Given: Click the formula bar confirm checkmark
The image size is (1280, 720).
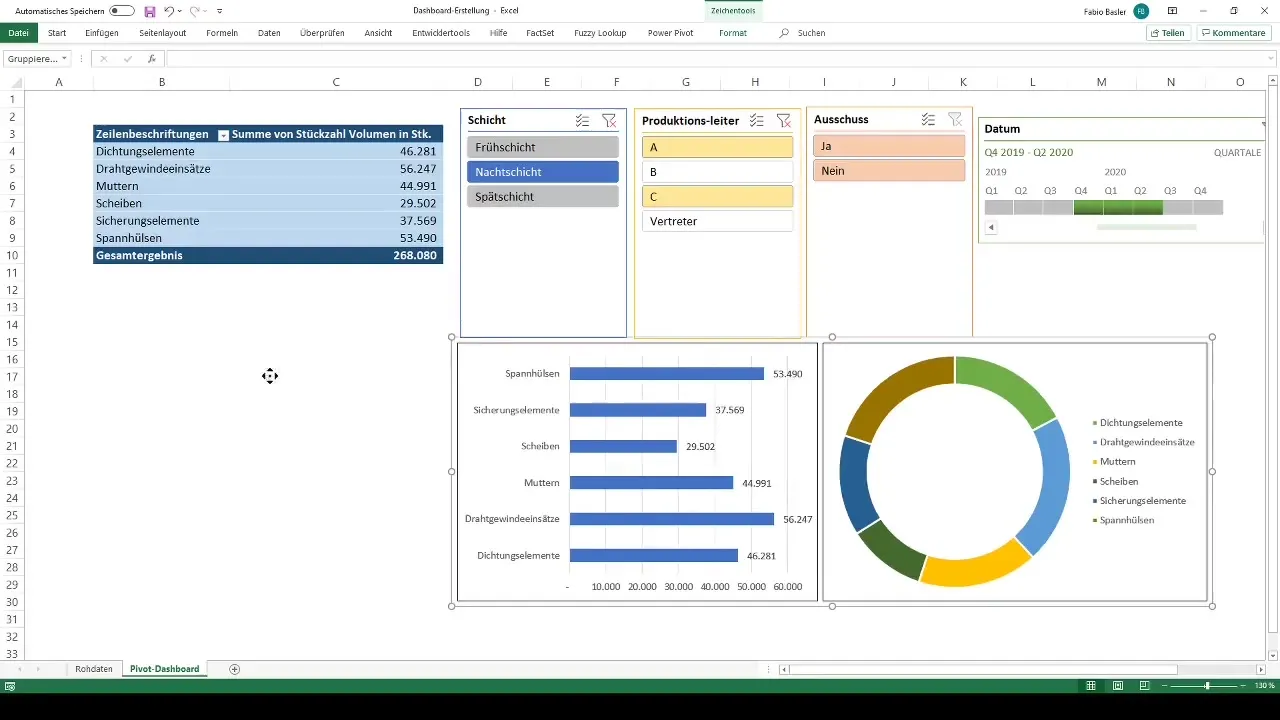Looking at the screenshot, I should coord(127,59).
